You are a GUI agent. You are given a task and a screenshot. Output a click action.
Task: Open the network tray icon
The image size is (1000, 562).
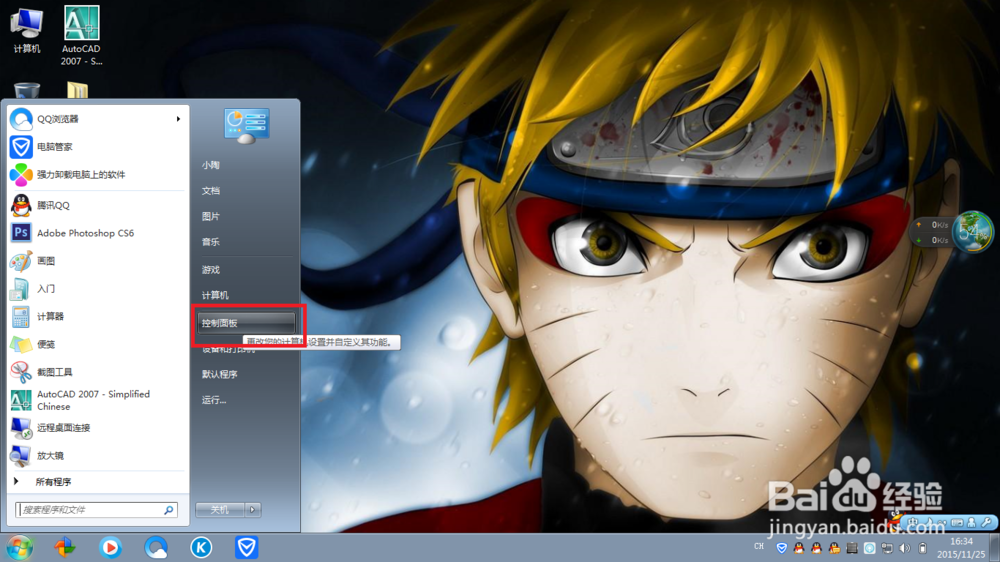pyautogui.click(x=887, y=548)
